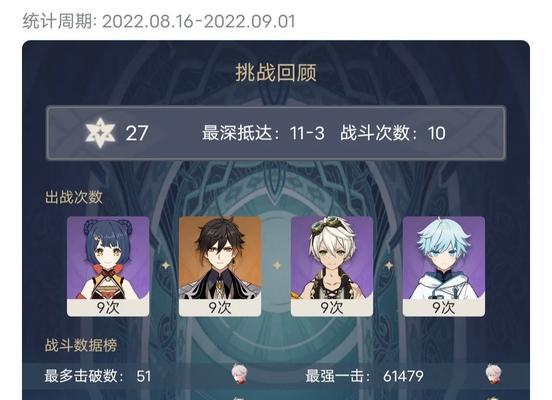Click the 9次 label under Xiangling
Screen dimensions: 552x400
point(108,308)
